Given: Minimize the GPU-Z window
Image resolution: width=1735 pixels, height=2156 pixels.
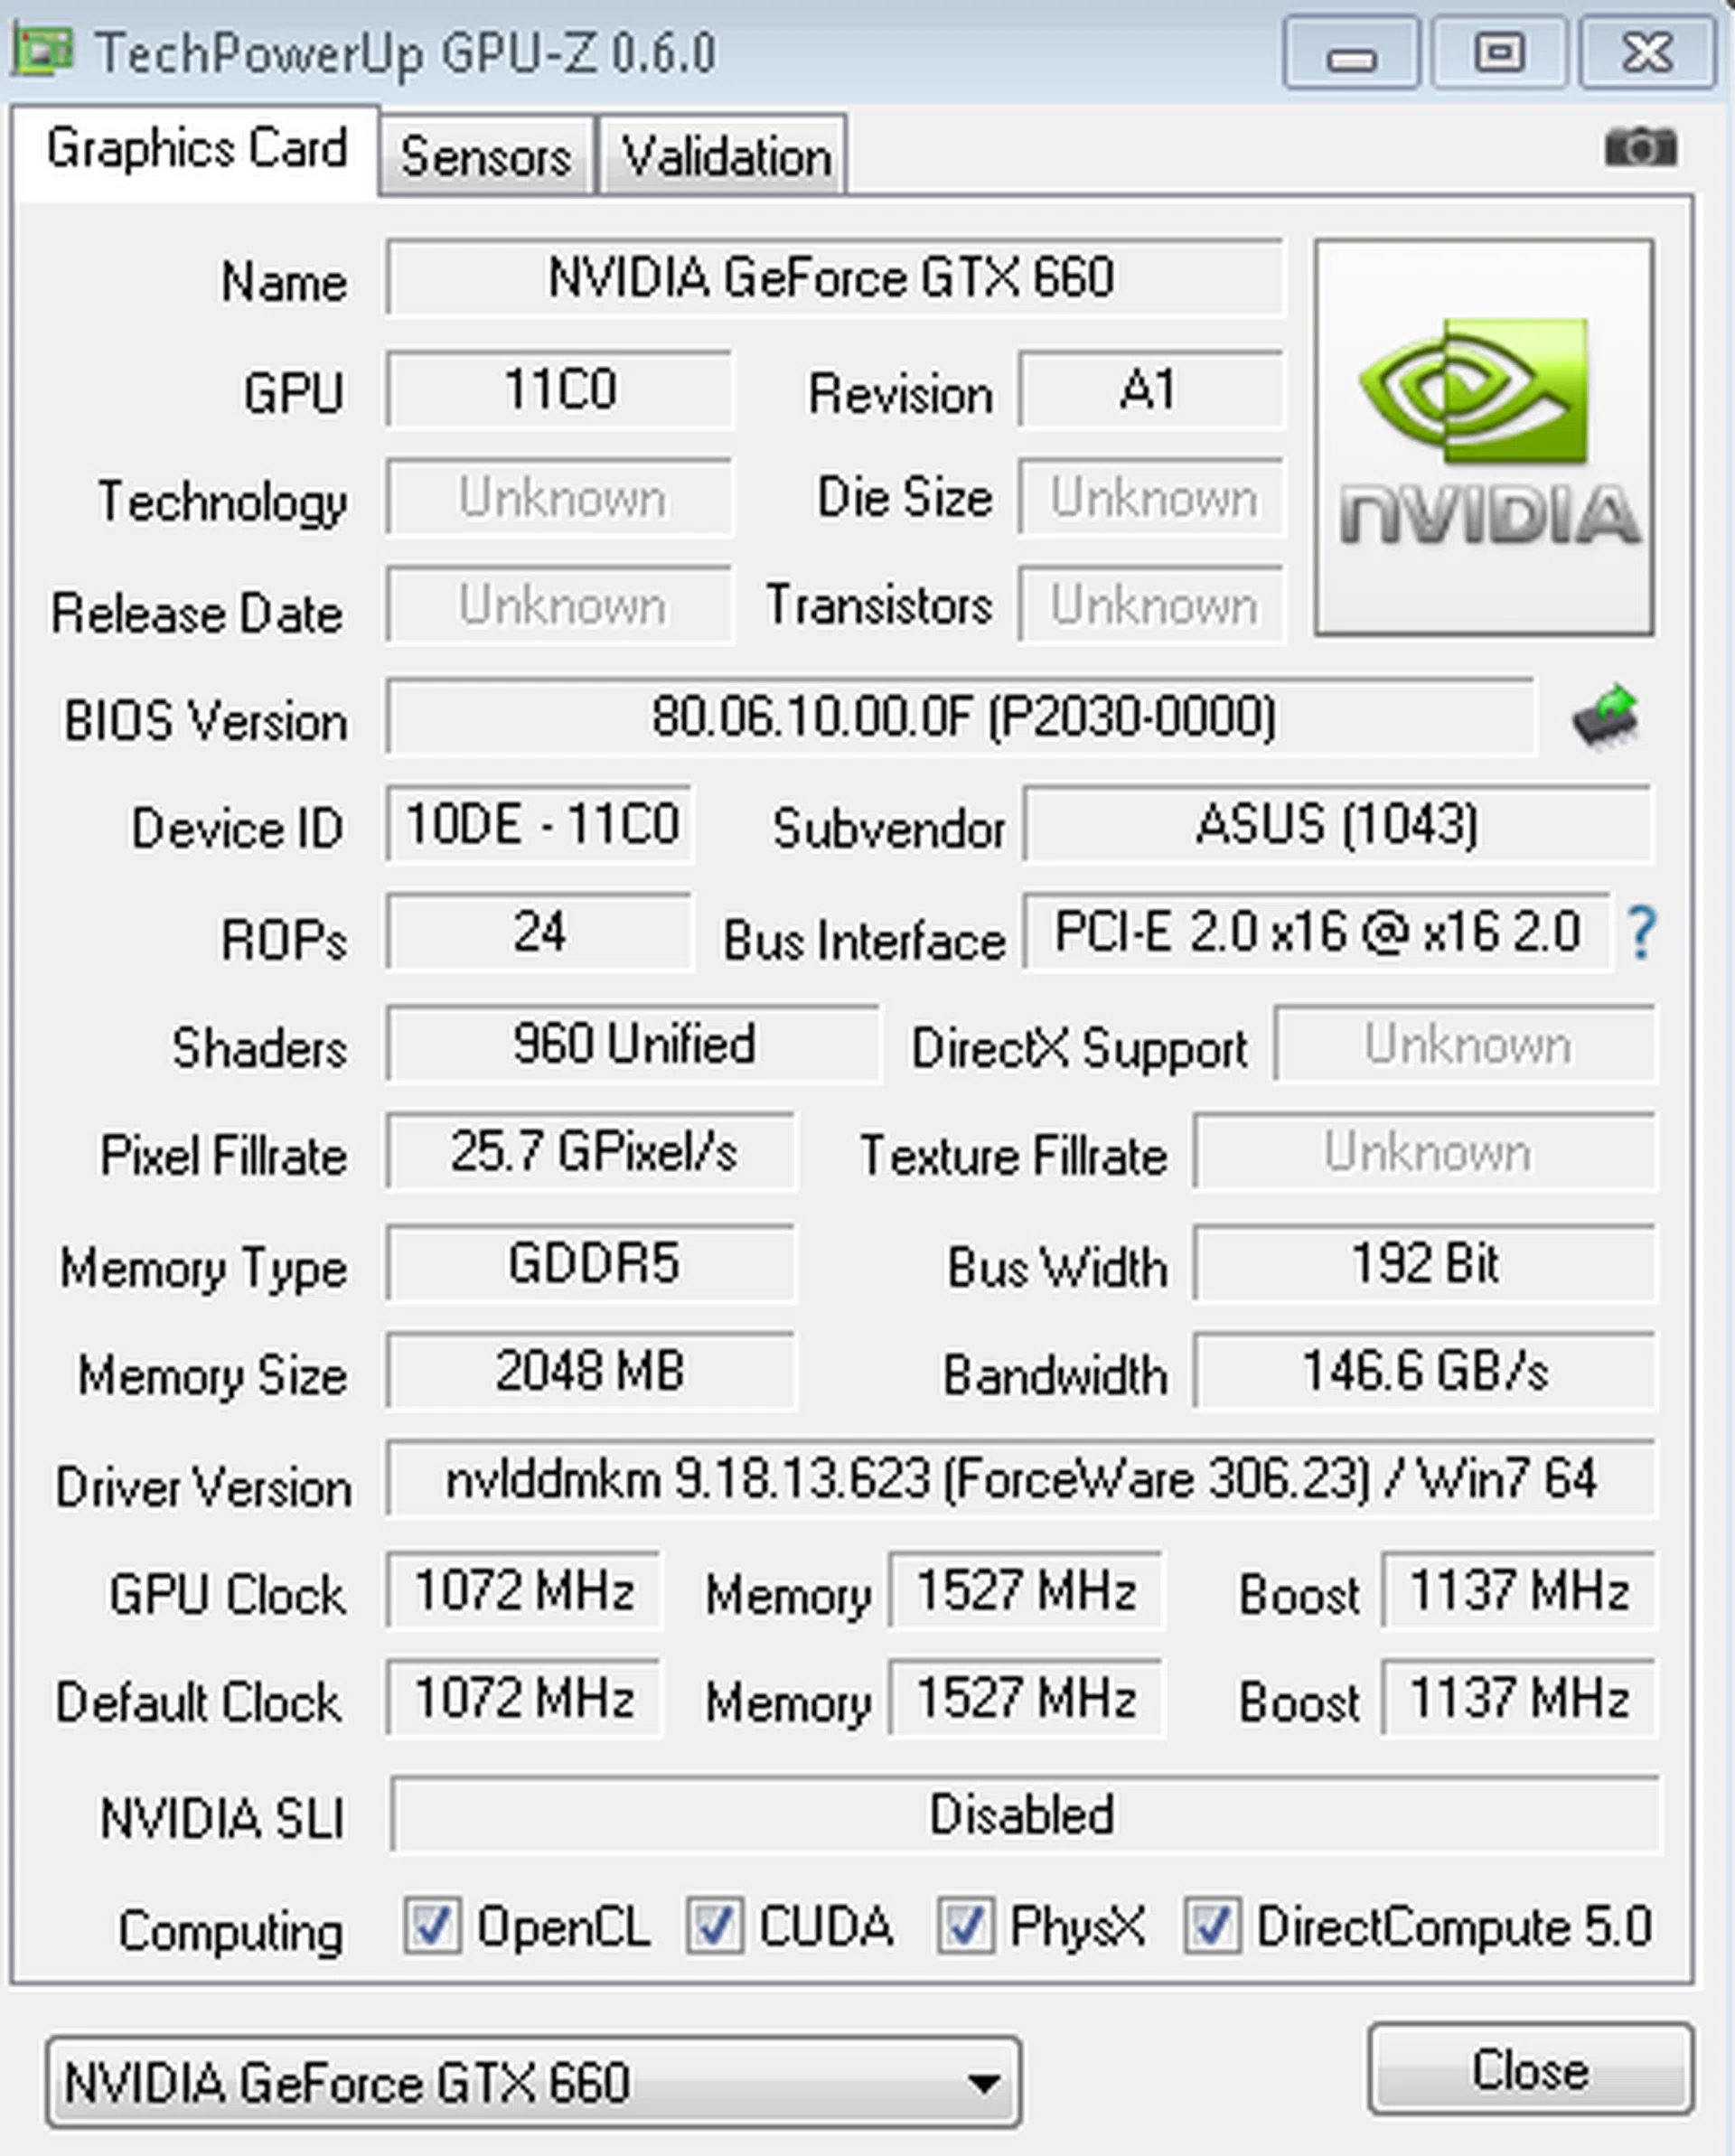Looking at the screenshot, I should pyautogui.click(x=1352, y=53).
